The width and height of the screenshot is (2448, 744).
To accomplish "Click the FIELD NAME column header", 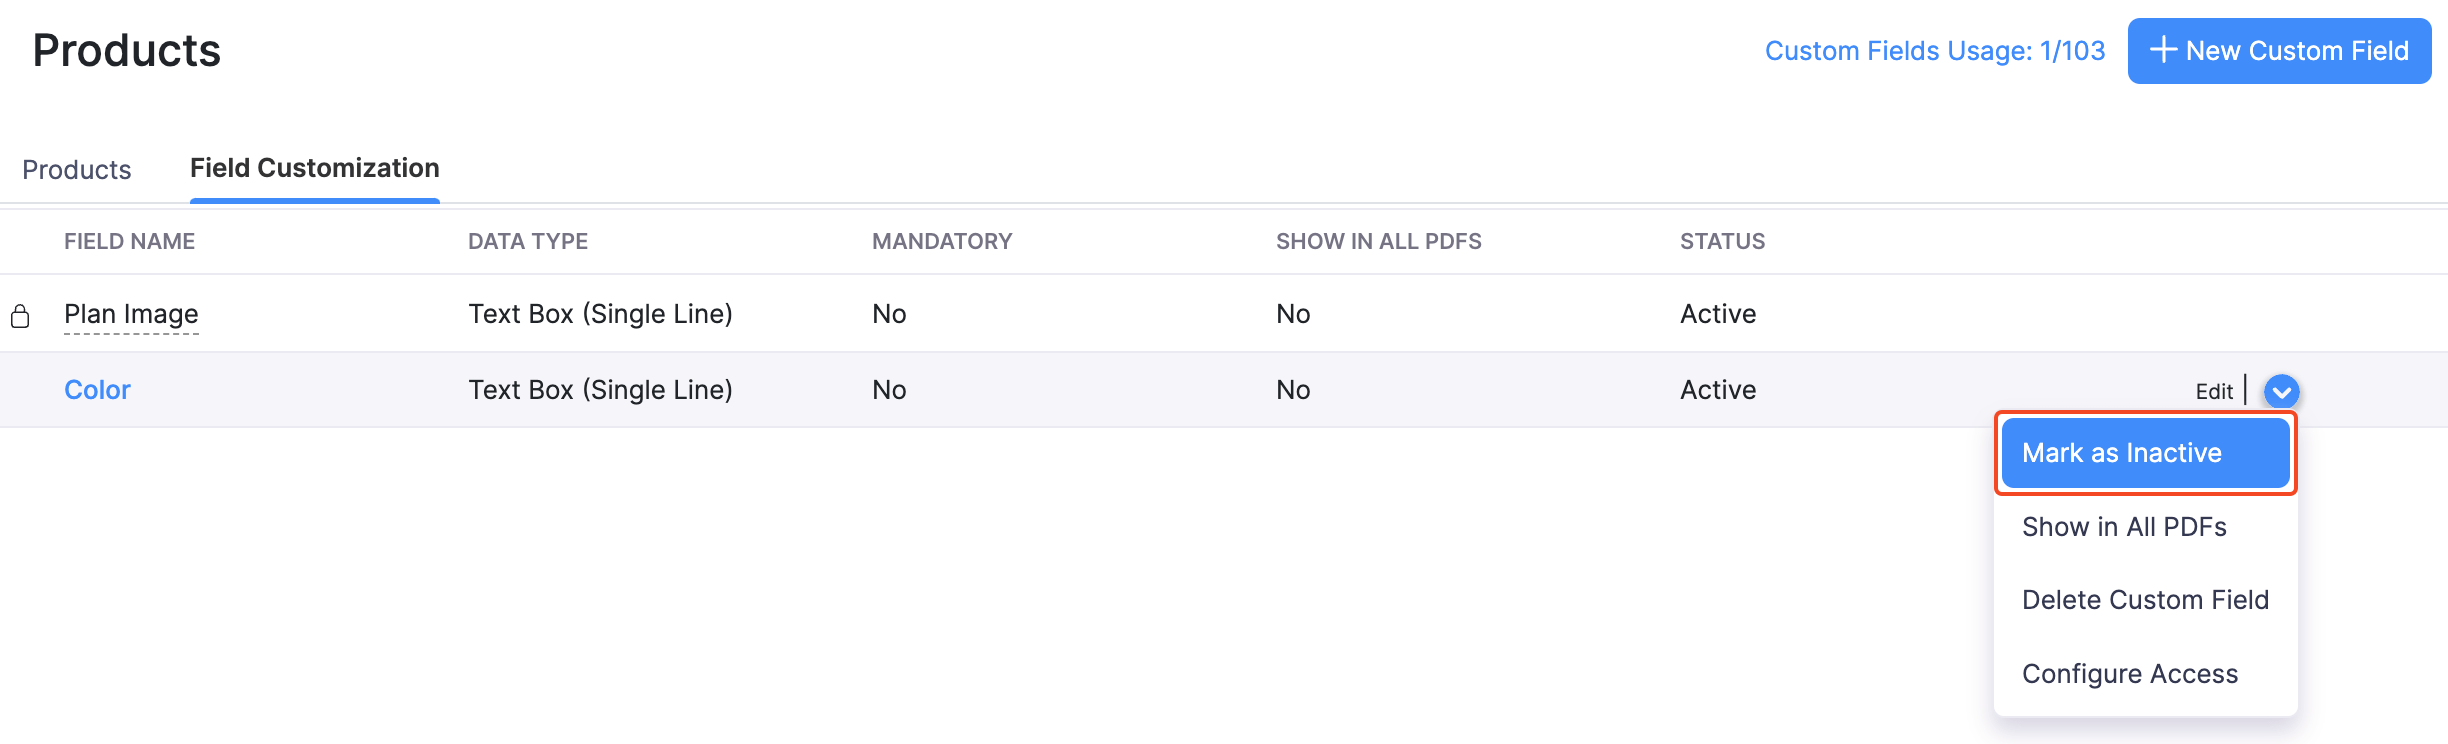I will pos(128,241).
